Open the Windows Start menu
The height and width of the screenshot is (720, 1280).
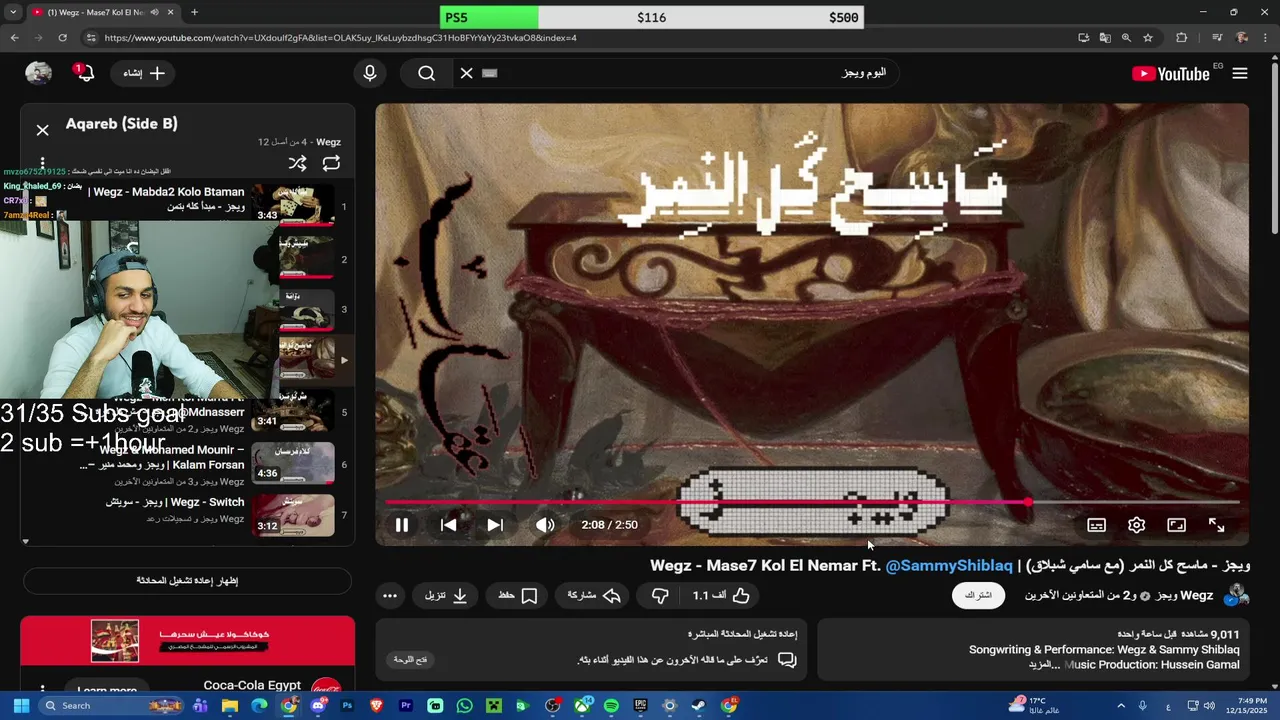tap(21, 706)
